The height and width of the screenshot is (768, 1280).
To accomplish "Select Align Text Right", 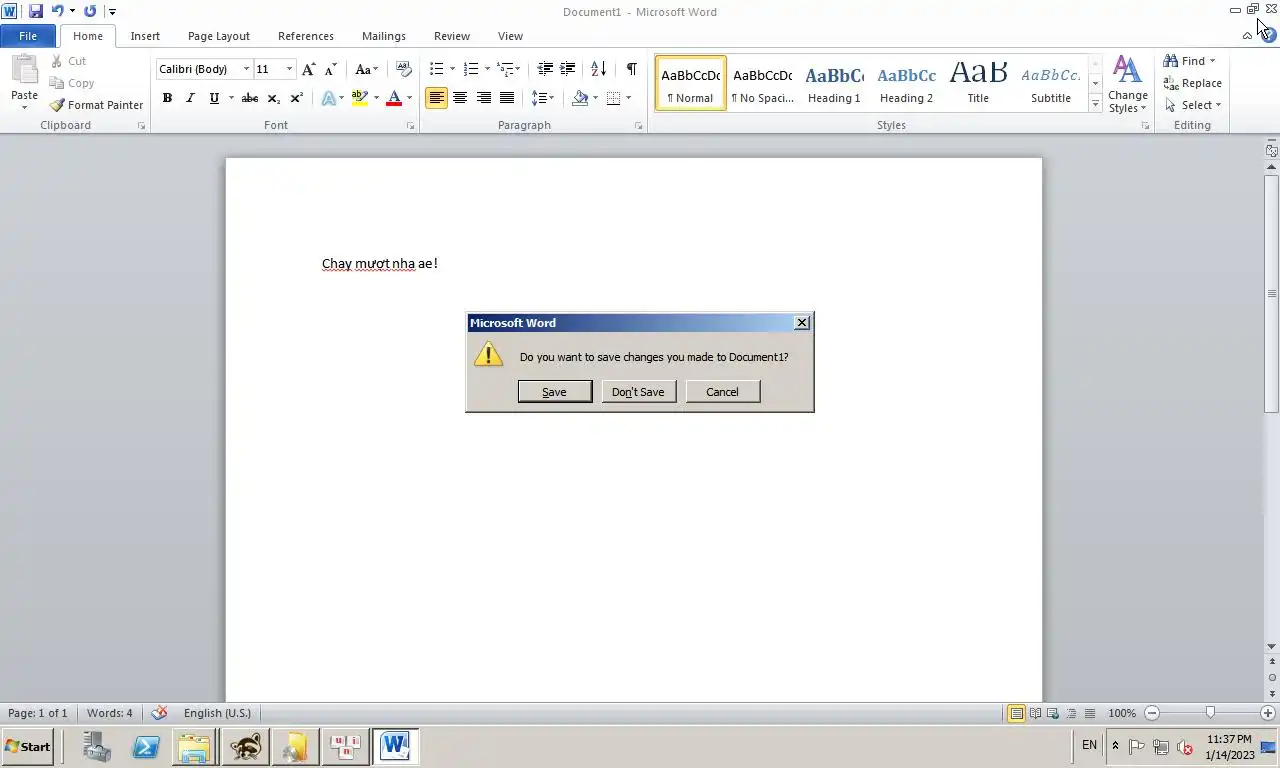I will point(484,98).
